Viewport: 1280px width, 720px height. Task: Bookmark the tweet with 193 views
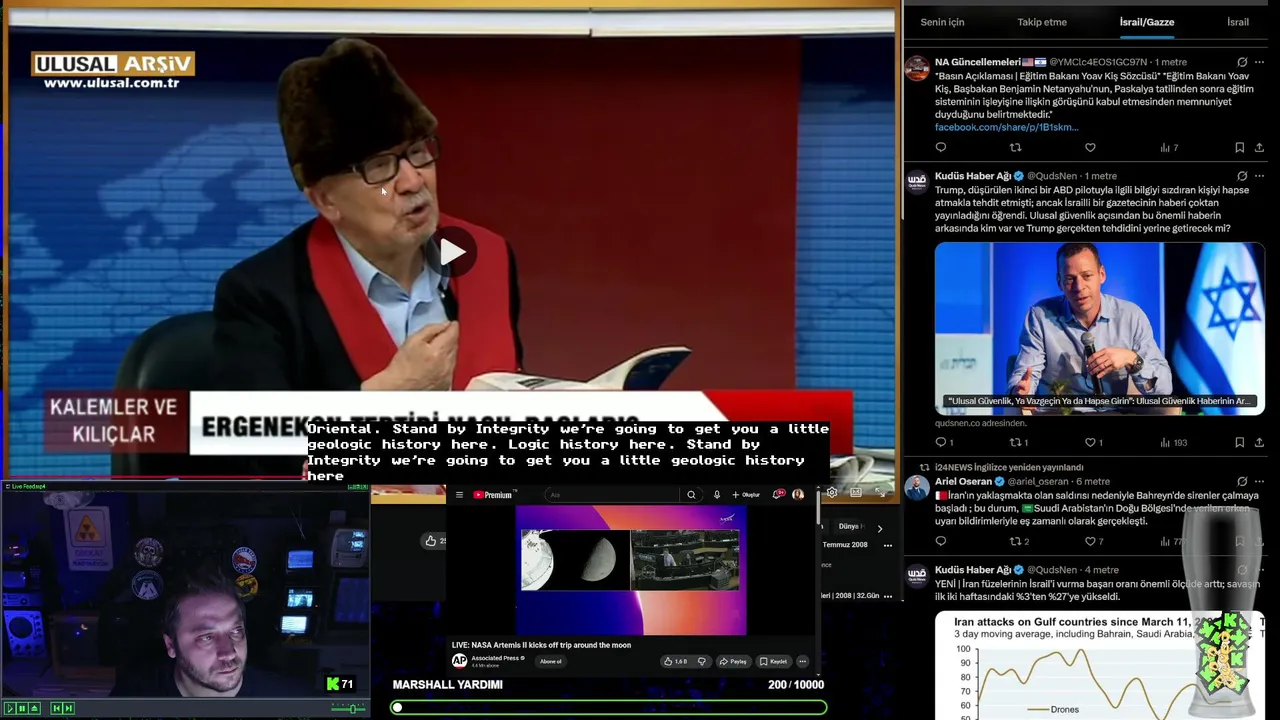[x=1239, y=442]
